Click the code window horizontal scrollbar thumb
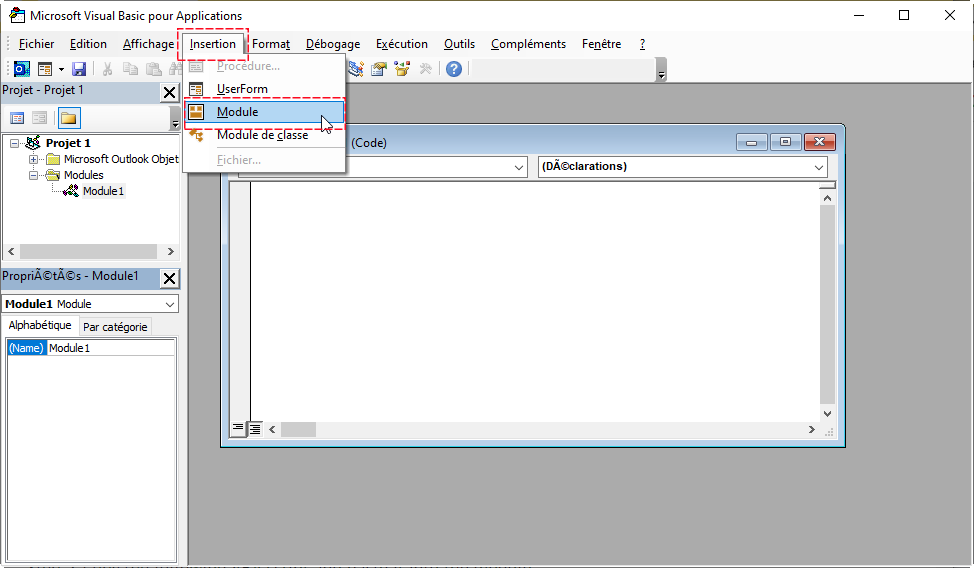The width and height of the screenshot is (974, 568). (298, 429)
